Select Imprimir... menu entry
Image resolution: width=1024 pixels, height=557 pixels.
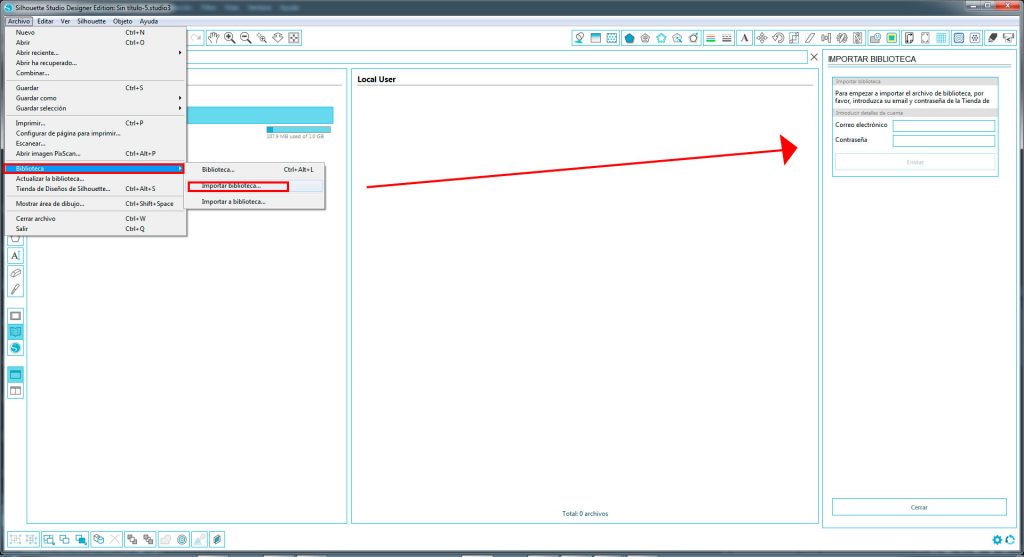click(95, 123)
